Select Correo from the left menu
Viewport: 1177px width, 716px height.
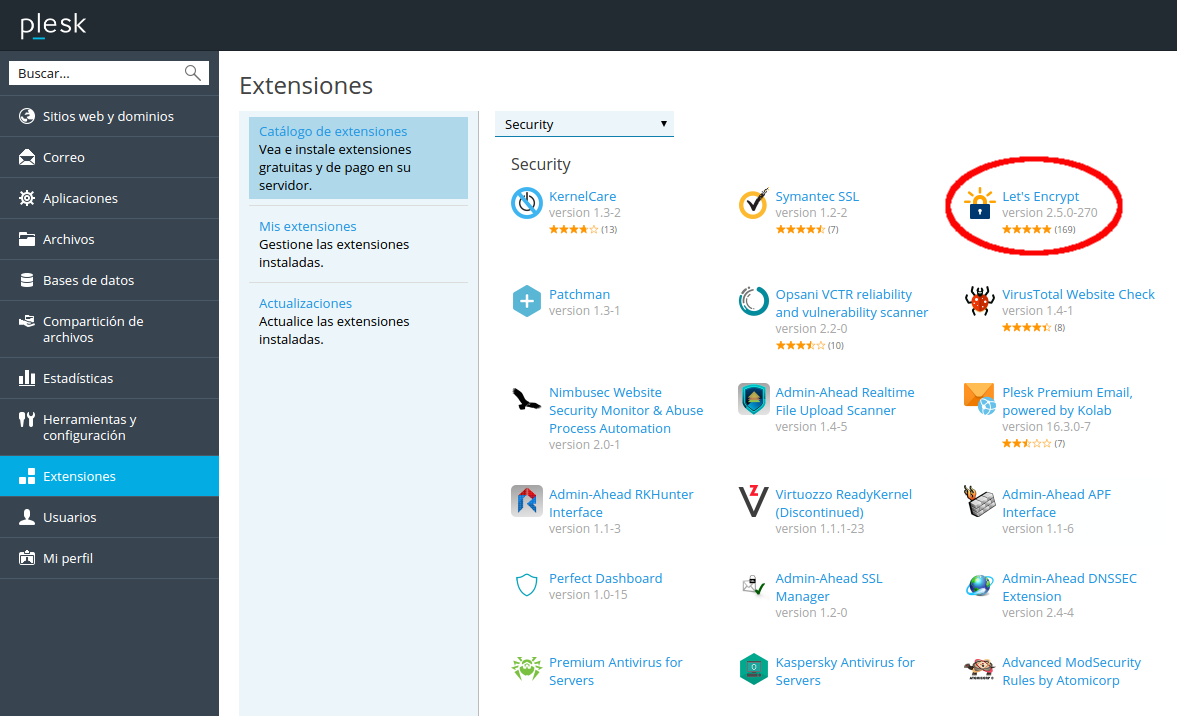click(64, 157)
